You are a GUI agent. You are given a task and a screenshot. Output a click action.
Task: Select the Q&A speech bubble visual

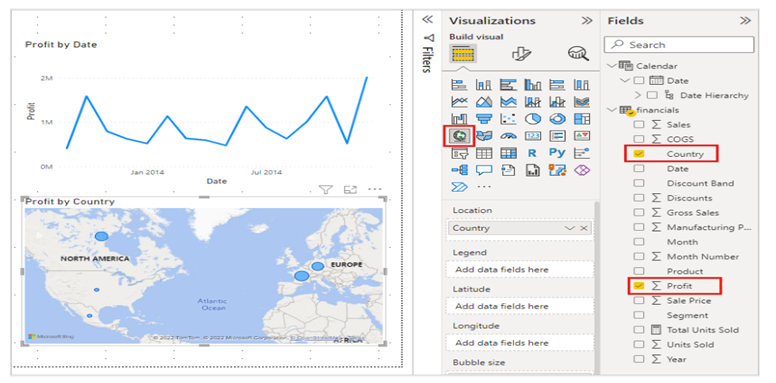483,171
